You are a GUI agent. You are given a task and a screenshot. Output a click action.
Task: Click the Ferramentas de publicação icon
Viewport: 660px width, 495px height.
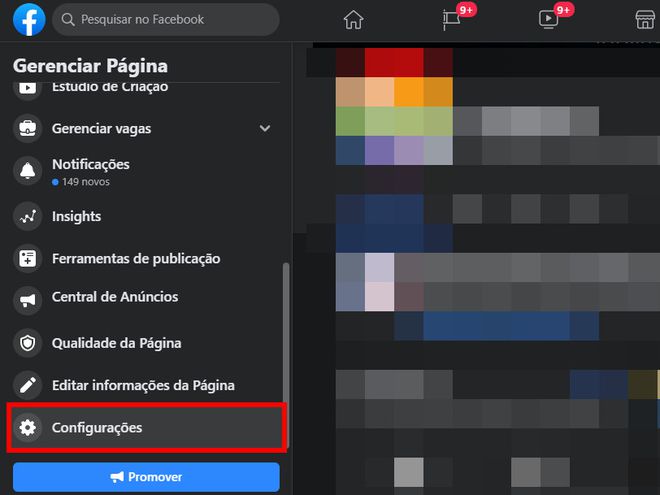point(27,258)
